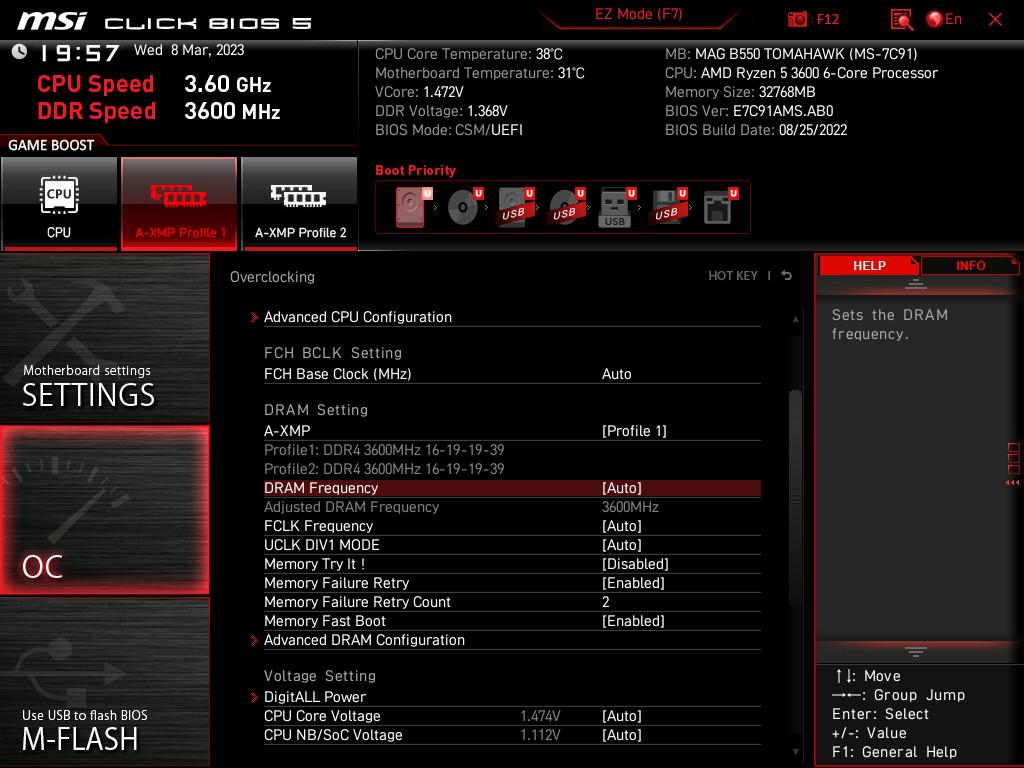Open the HOT KEY list
The height and width of the screenshot is (768, 1024).
coord(733,276)
